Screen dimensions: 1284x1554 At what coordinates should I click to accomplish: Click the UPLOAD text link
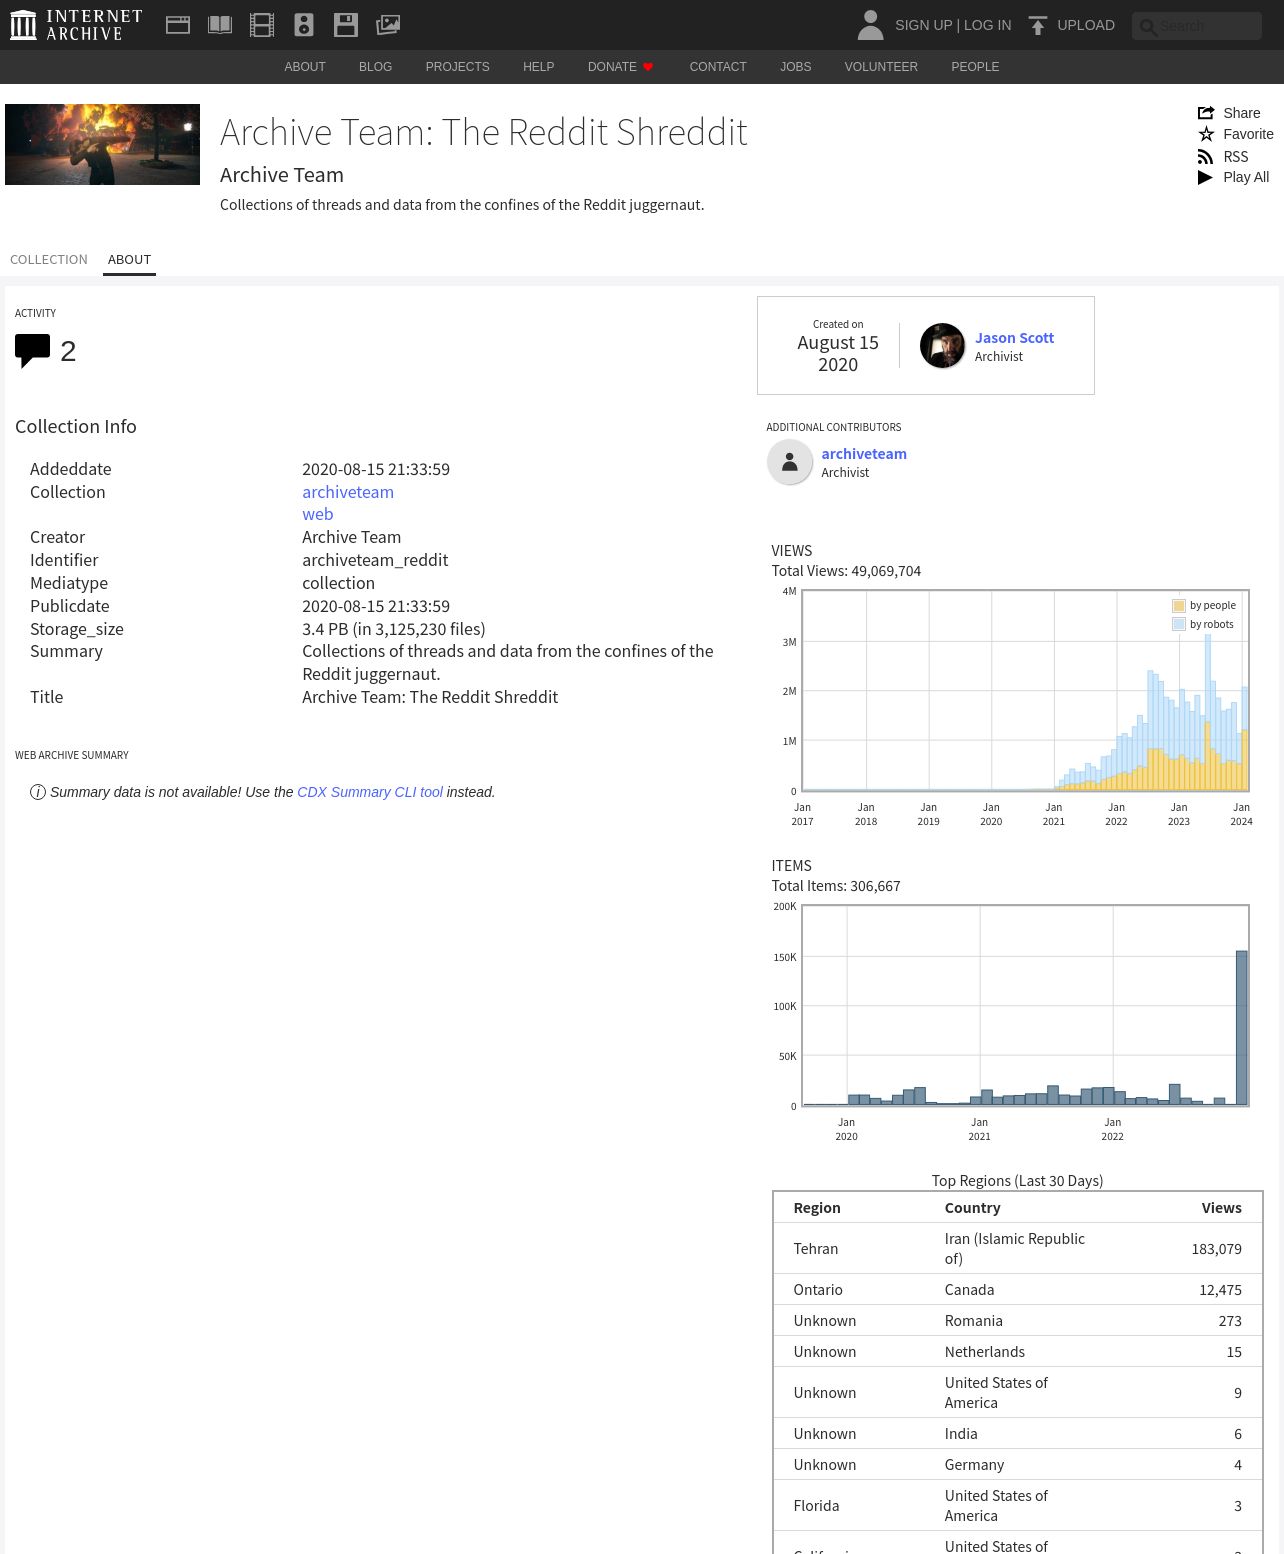click(1086, 25)
